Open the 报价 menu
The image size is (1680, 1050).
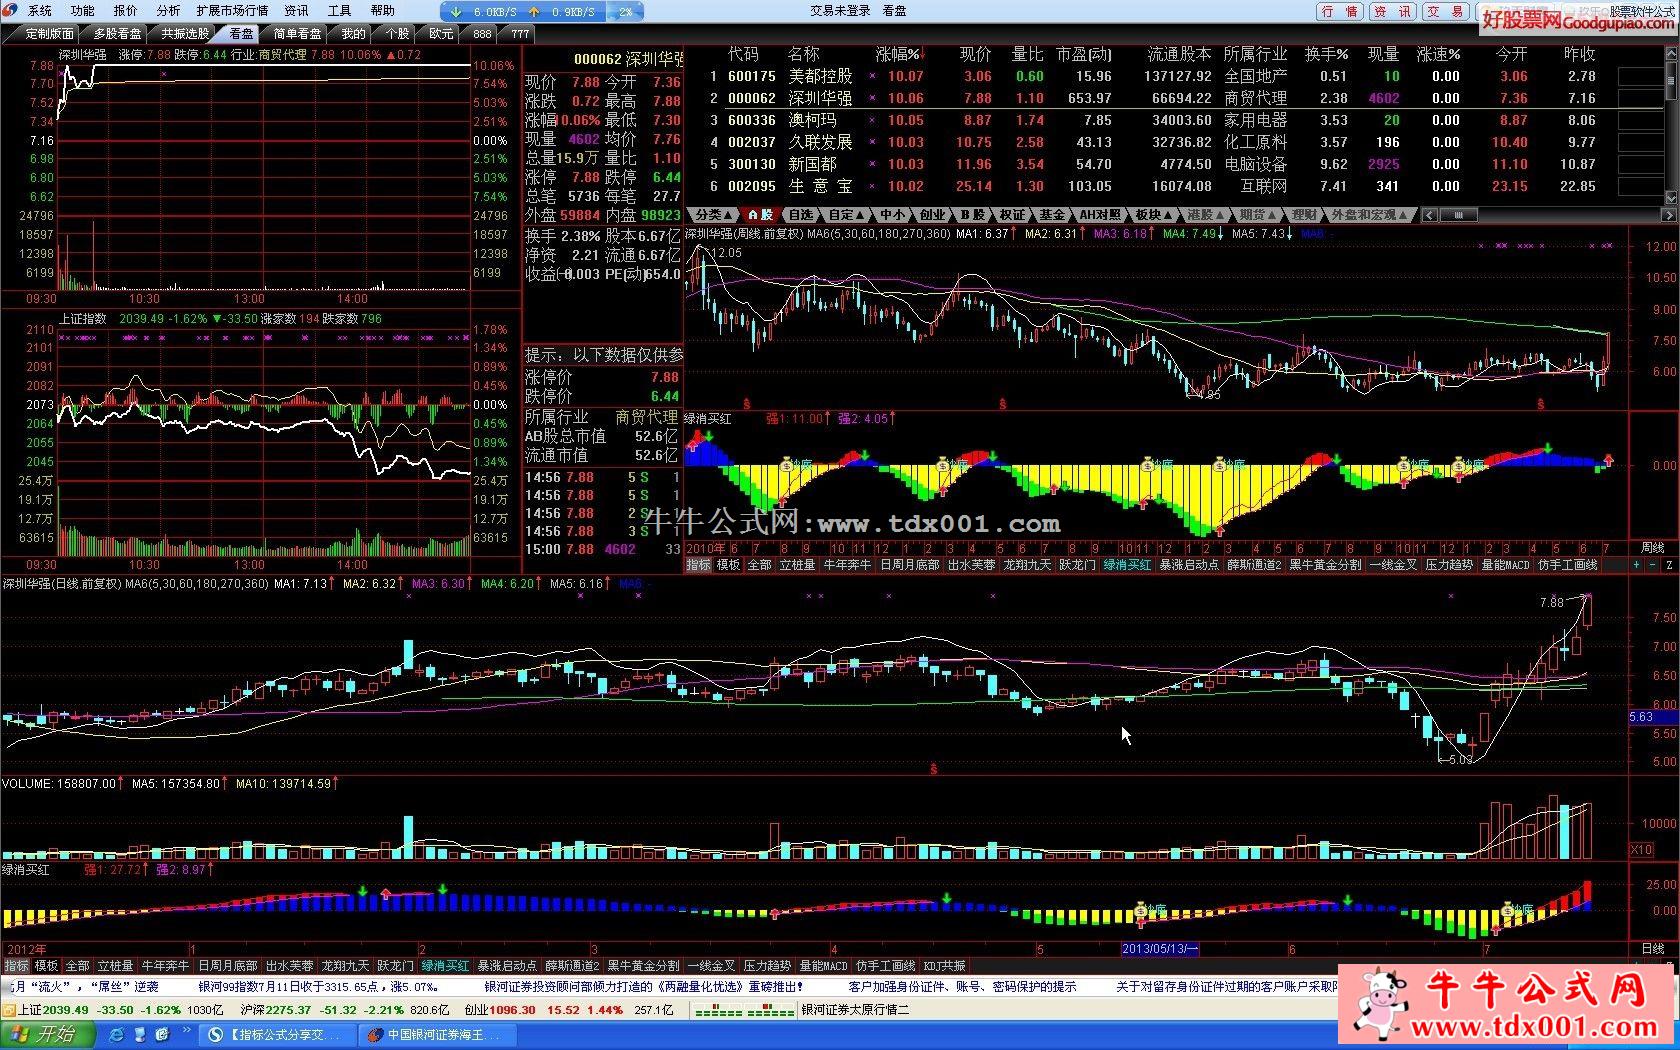tap(126, 11)
